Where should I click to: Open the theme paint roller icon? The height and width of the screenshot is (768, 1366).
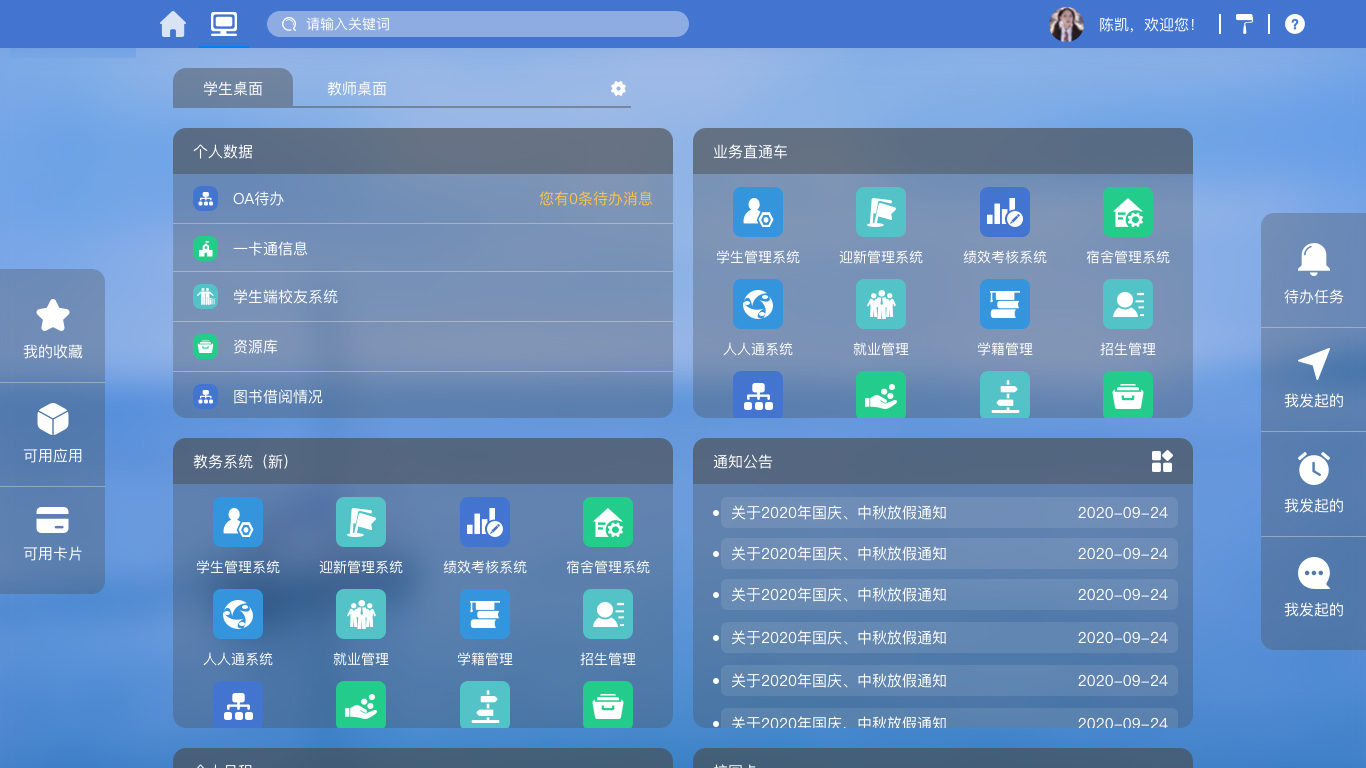click(x=1244, y=24)
